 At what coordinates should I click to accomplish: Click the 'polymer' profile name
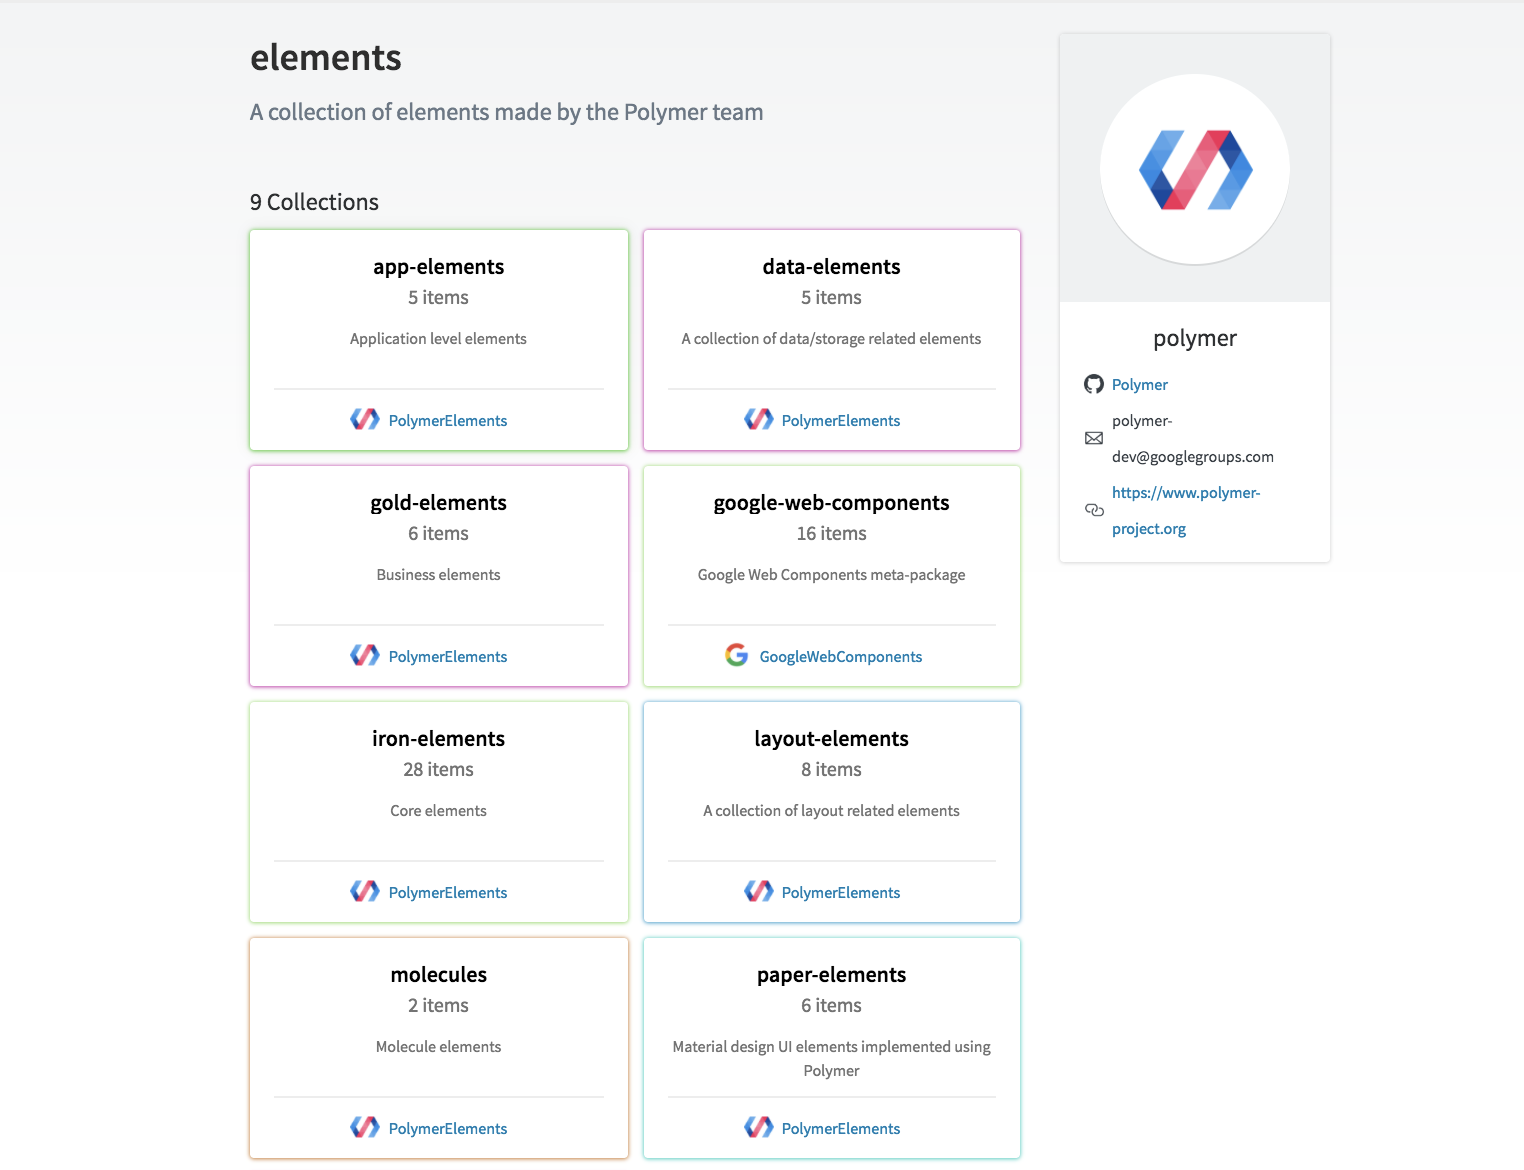point(1195,339)
